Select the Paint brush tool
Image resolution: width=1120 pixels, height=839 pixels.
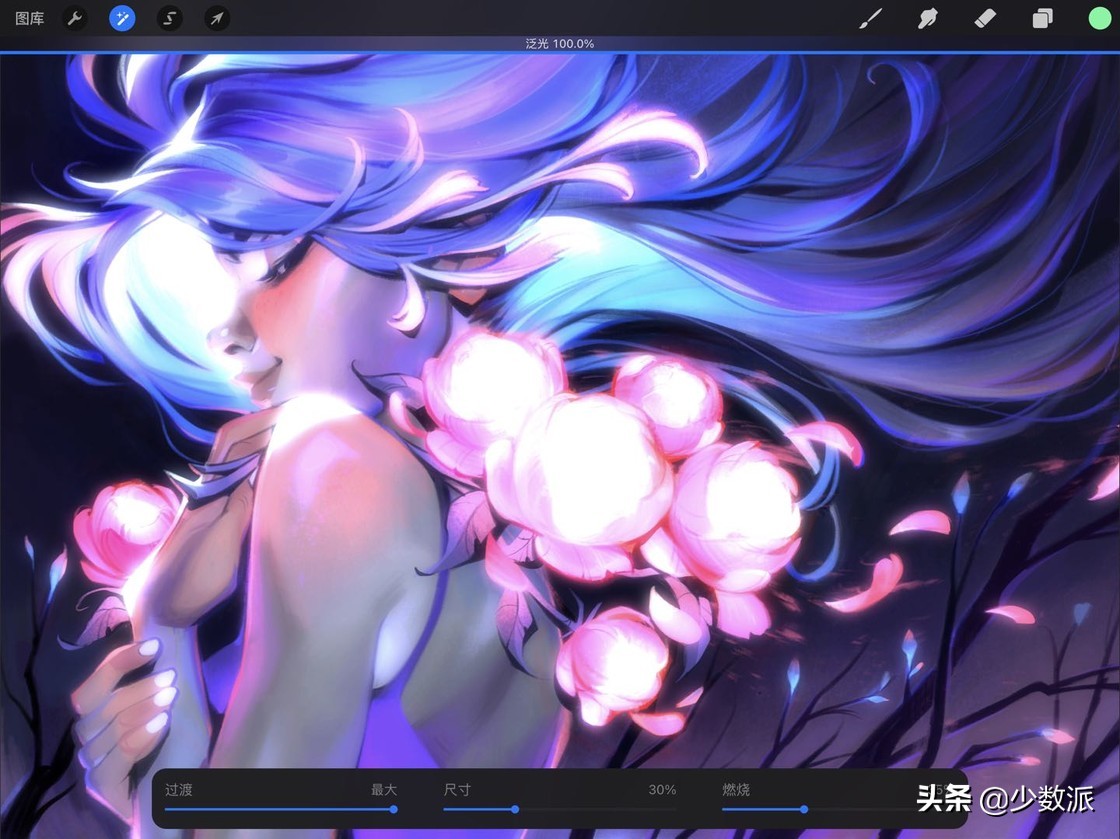tap(870, 19)
